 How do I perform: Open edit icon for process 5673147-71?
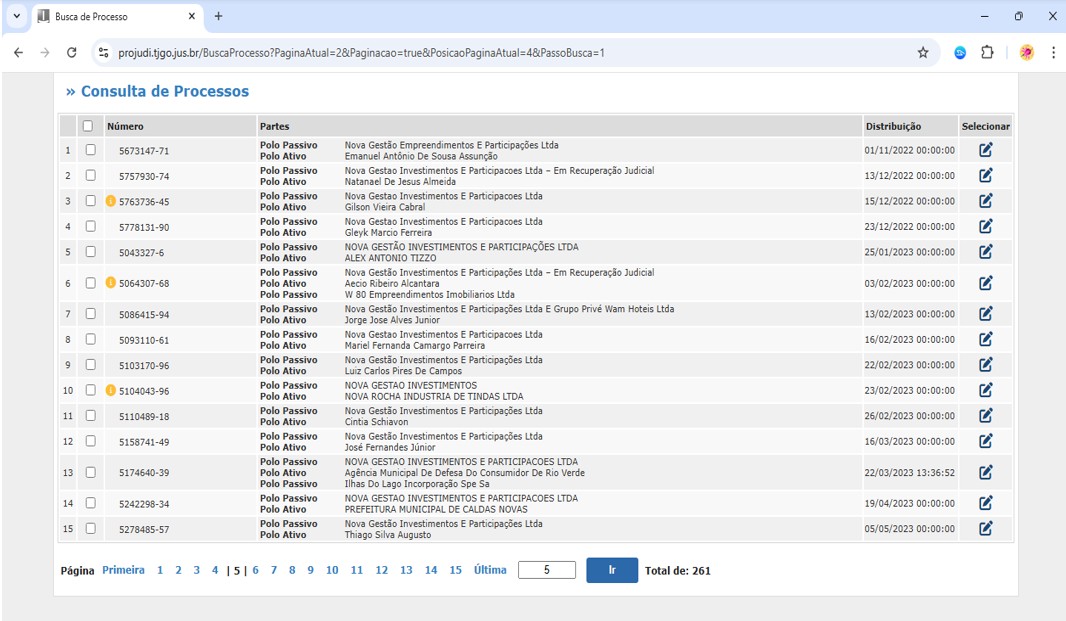(985, 150)
